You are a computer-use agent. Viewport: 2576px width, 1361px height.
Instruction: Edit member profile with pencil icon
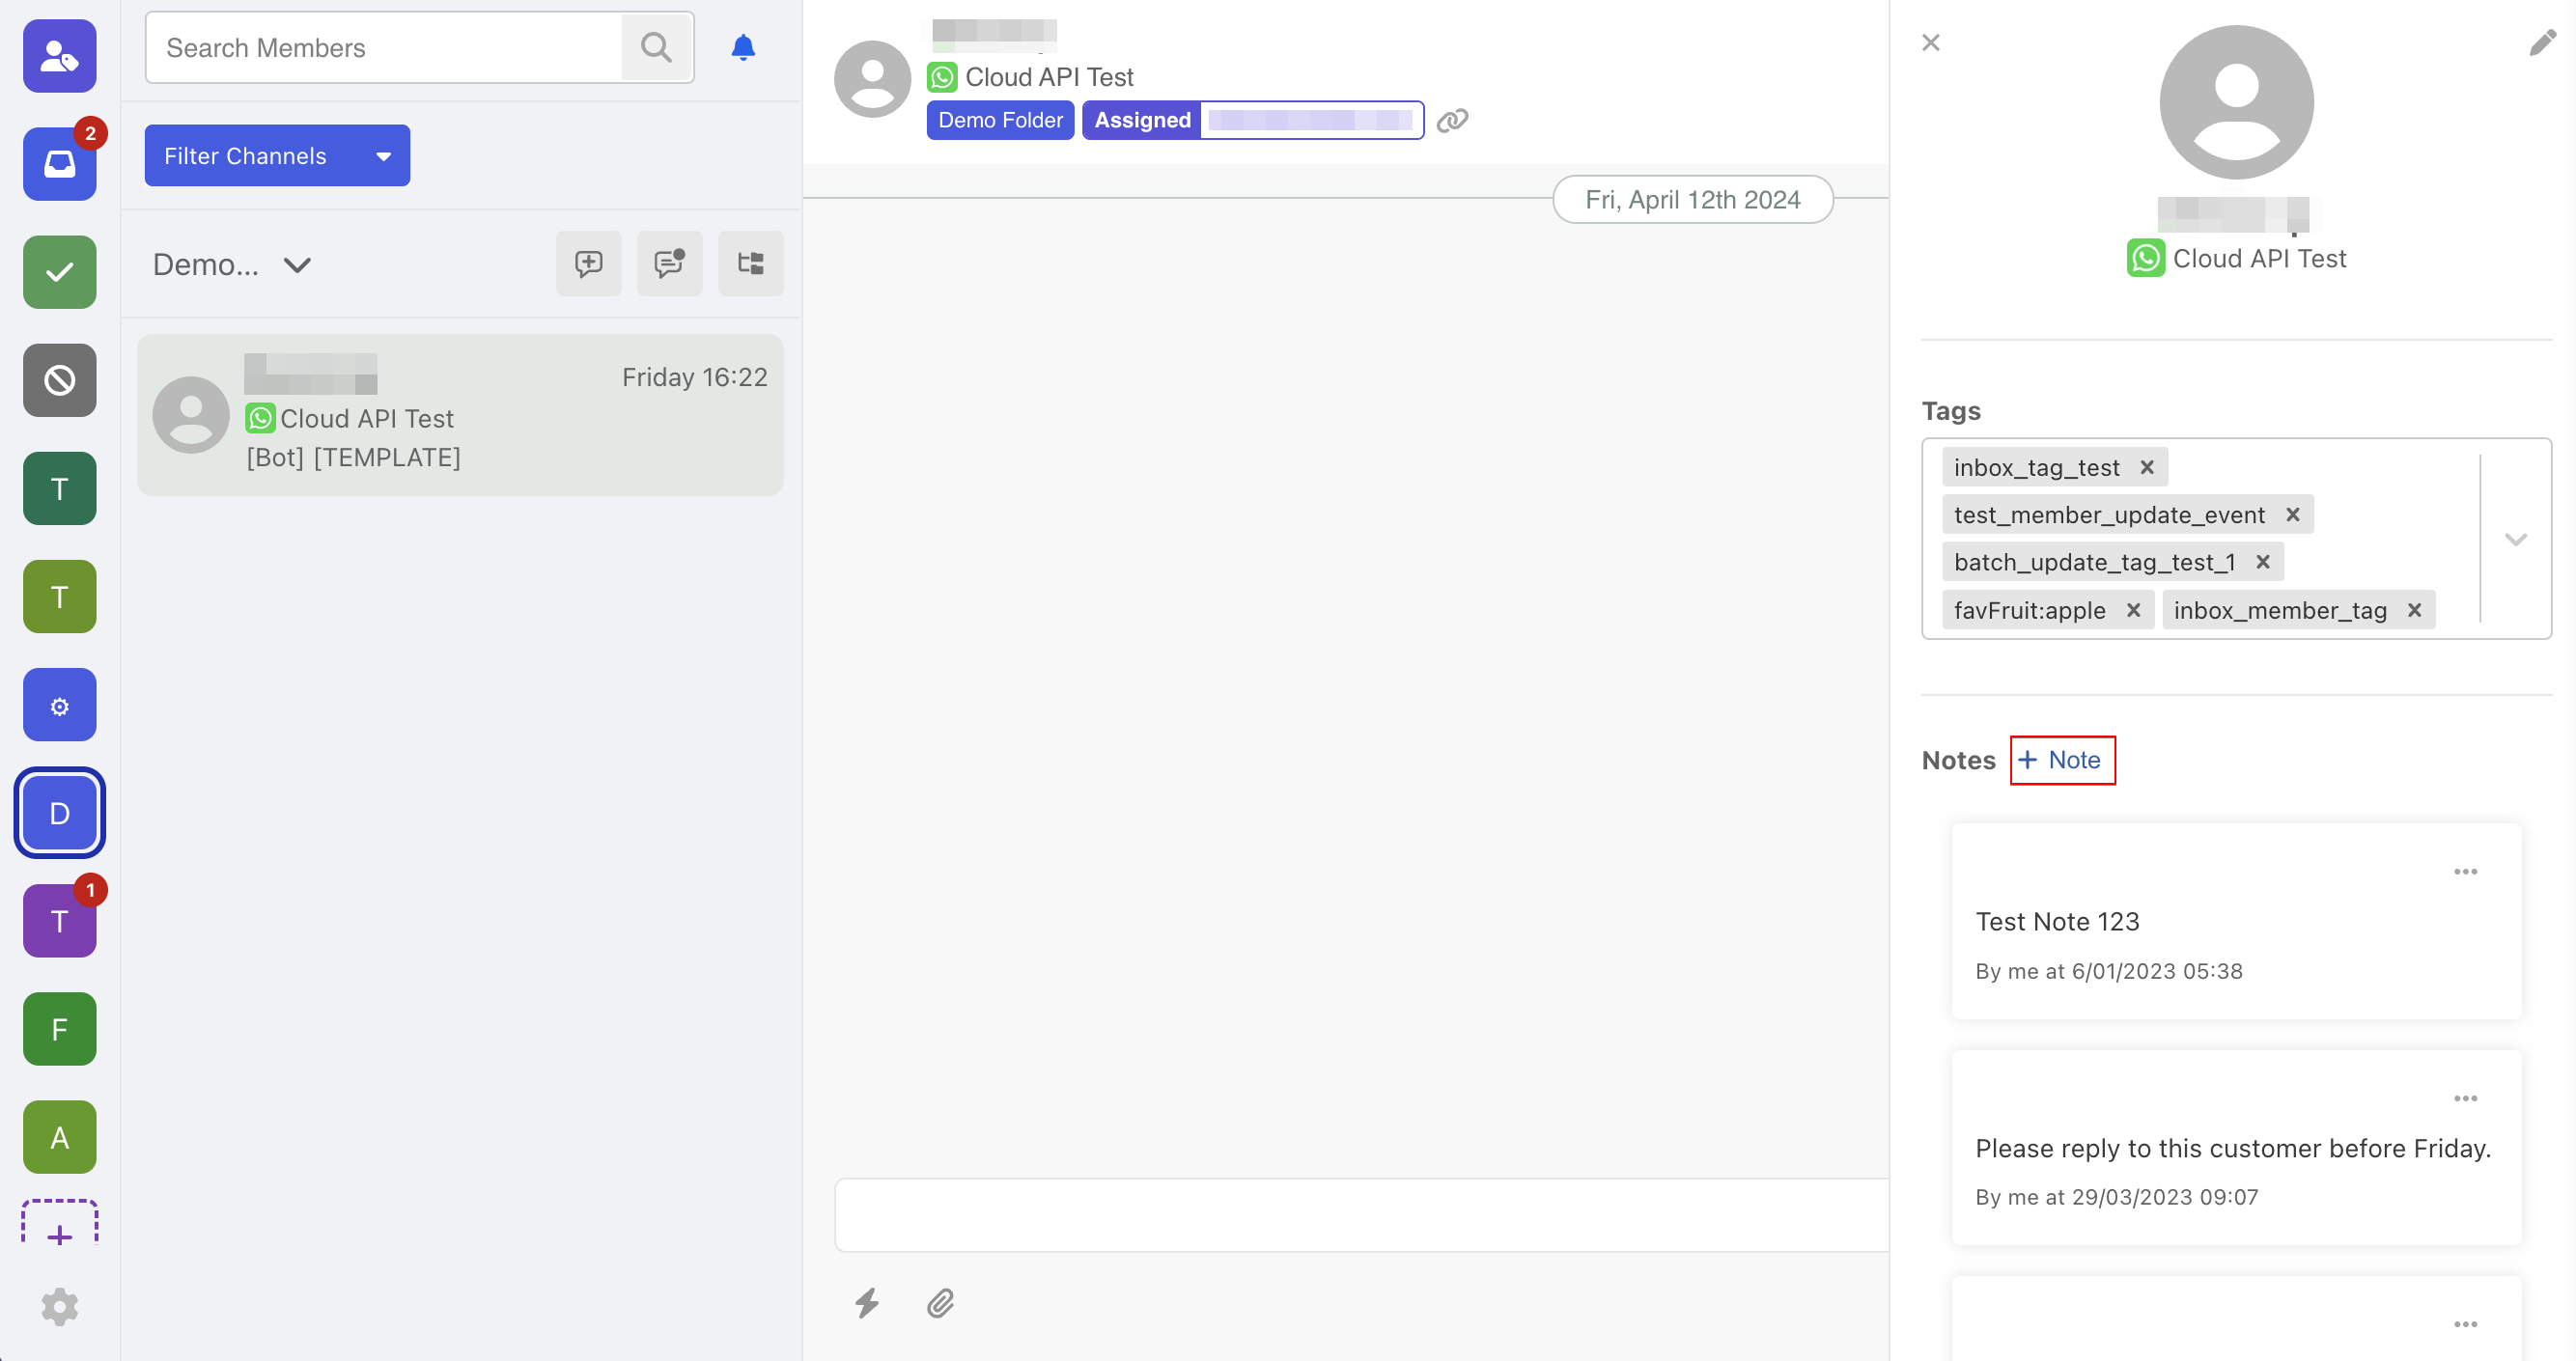click(2542, 42)
